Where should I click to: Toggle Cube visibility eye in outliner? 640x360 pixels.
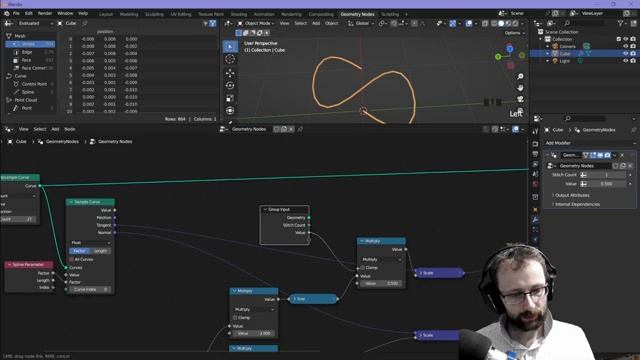coord(625,53)
